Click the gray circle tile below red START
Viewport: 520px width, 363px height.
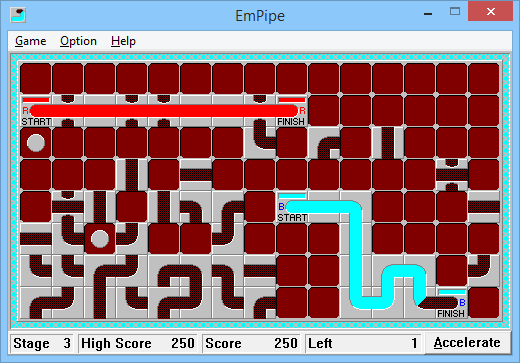click(36, 143)
